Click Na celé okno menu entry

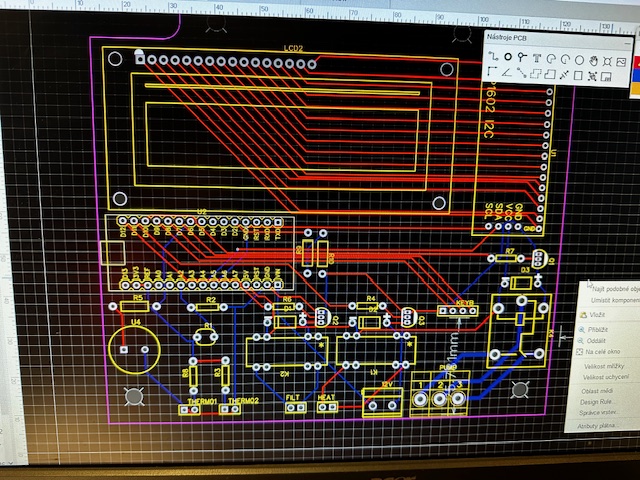pyautogui.click(x=604, y=352)
